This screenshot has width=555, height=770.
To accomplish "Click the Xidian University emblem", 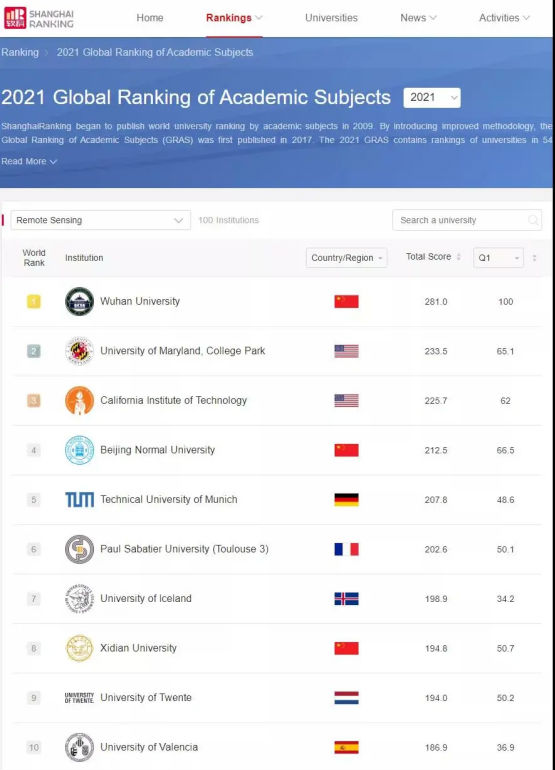I will point(80,648).
